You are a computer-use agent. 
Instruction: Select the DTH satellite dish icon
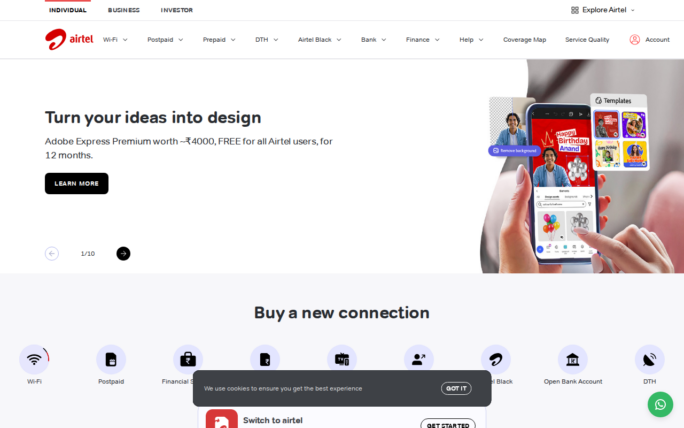tap(650, 360)
